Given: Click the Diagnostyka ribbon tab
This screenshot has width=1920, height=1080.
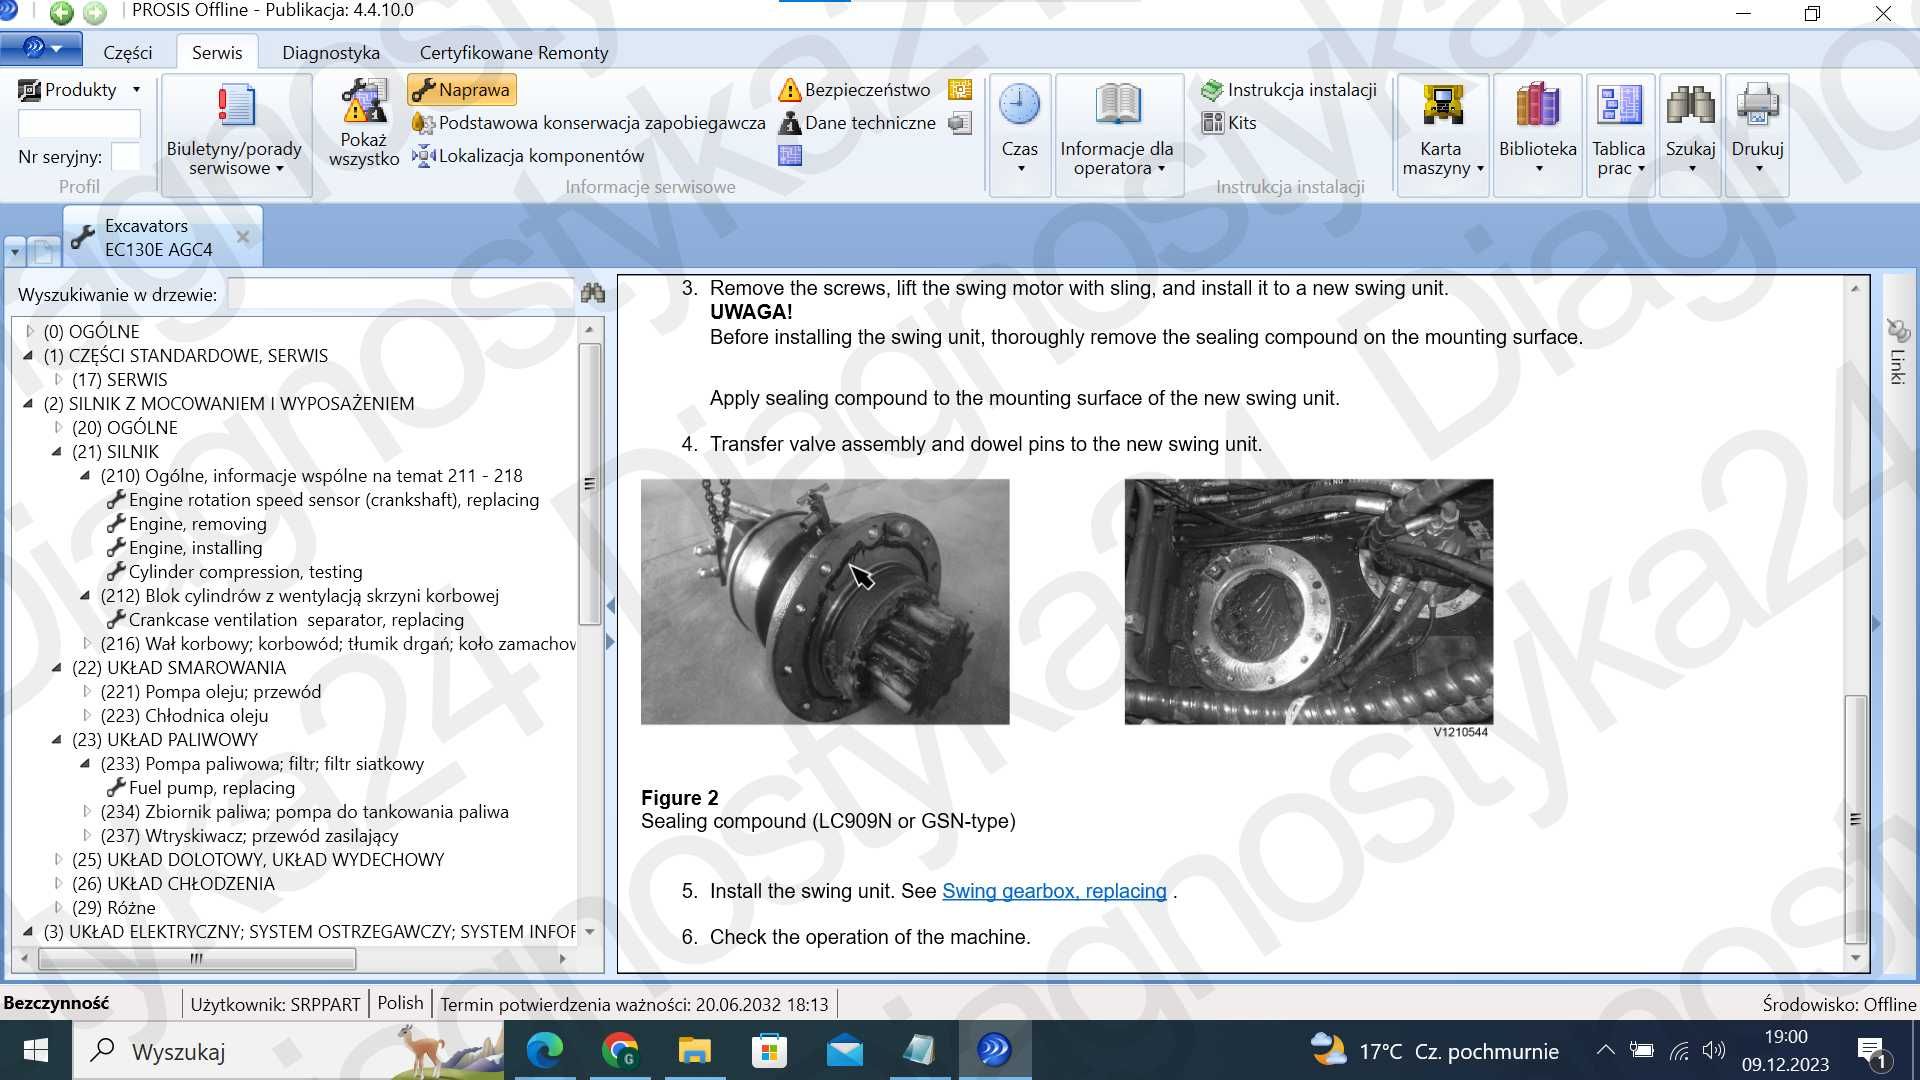Looking at the screenshot, I should [331, 51].
